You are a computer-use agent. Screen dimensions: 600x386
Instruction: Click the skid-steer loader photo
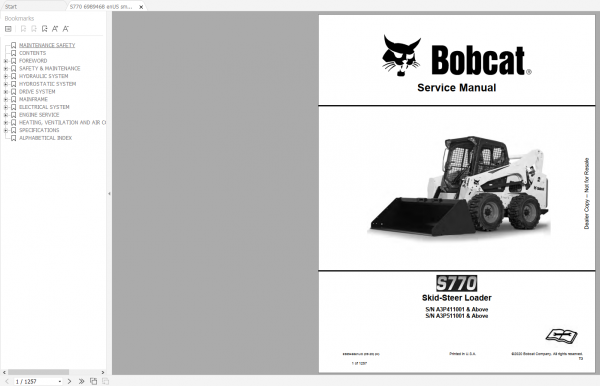pyautogui.click(x=459, y=187)
